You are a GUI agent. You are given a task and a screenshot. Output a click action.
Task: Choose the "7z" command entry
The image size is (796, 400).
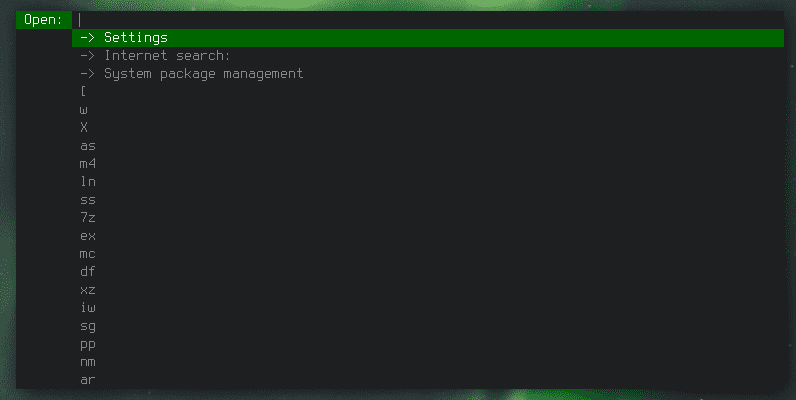pyautogui.click(x=428, y=218)
